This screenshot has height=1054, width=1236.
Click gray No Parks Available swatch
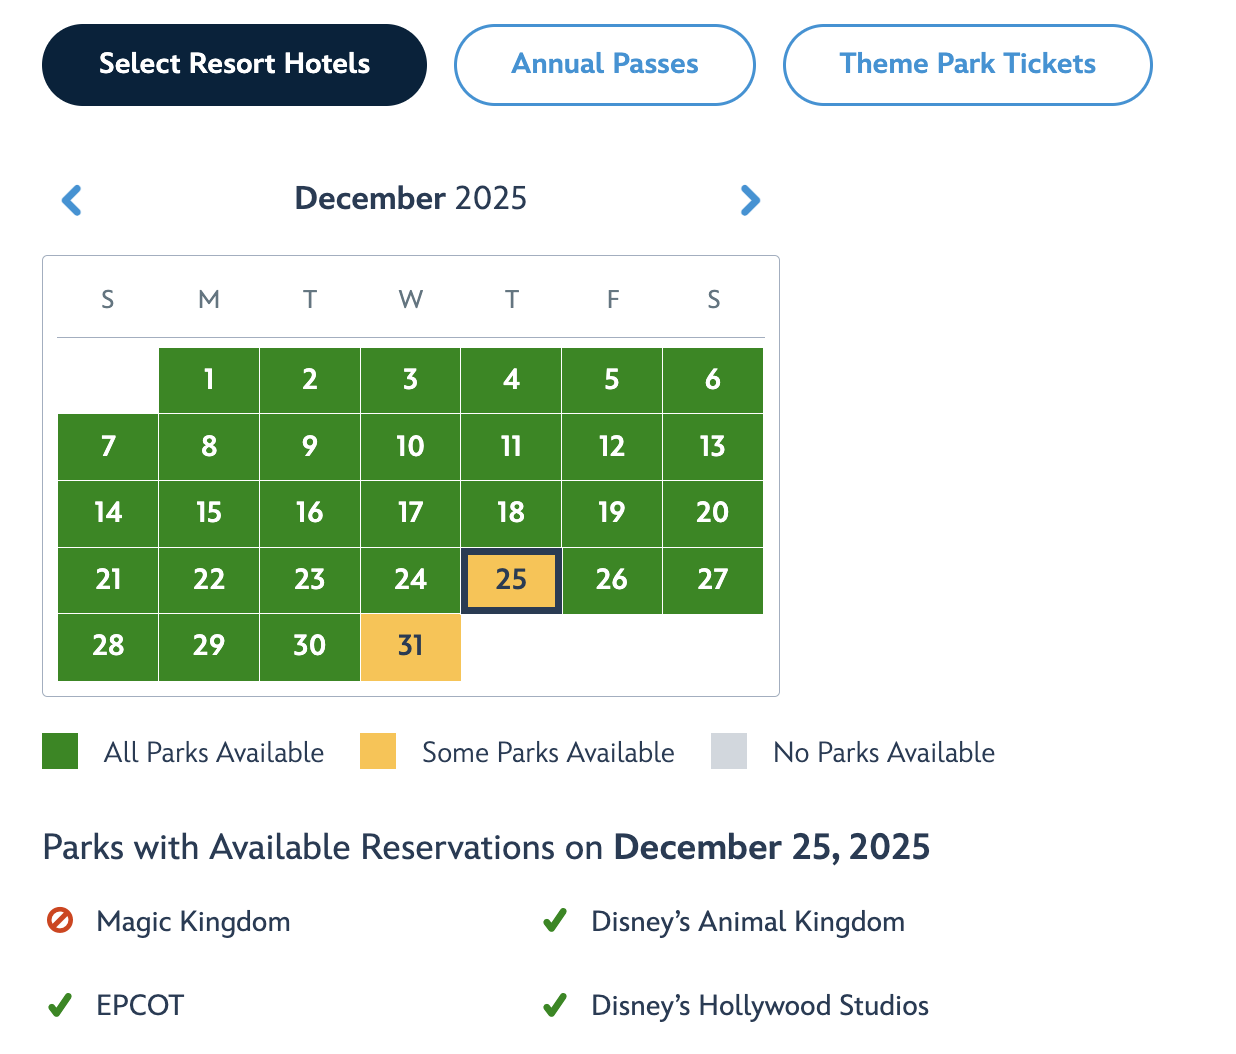[729, 751]
